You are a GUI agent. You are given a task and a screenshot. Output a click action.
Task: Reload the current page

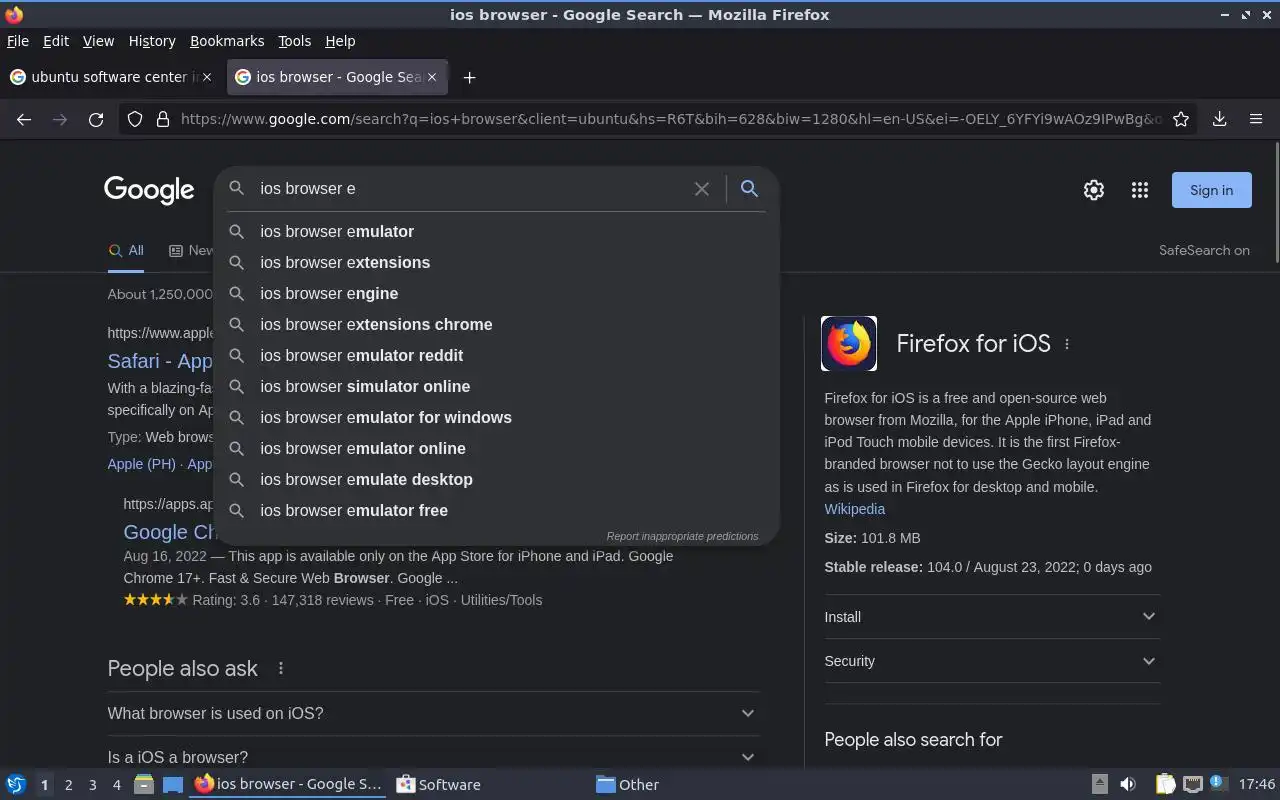click(96, 119)
